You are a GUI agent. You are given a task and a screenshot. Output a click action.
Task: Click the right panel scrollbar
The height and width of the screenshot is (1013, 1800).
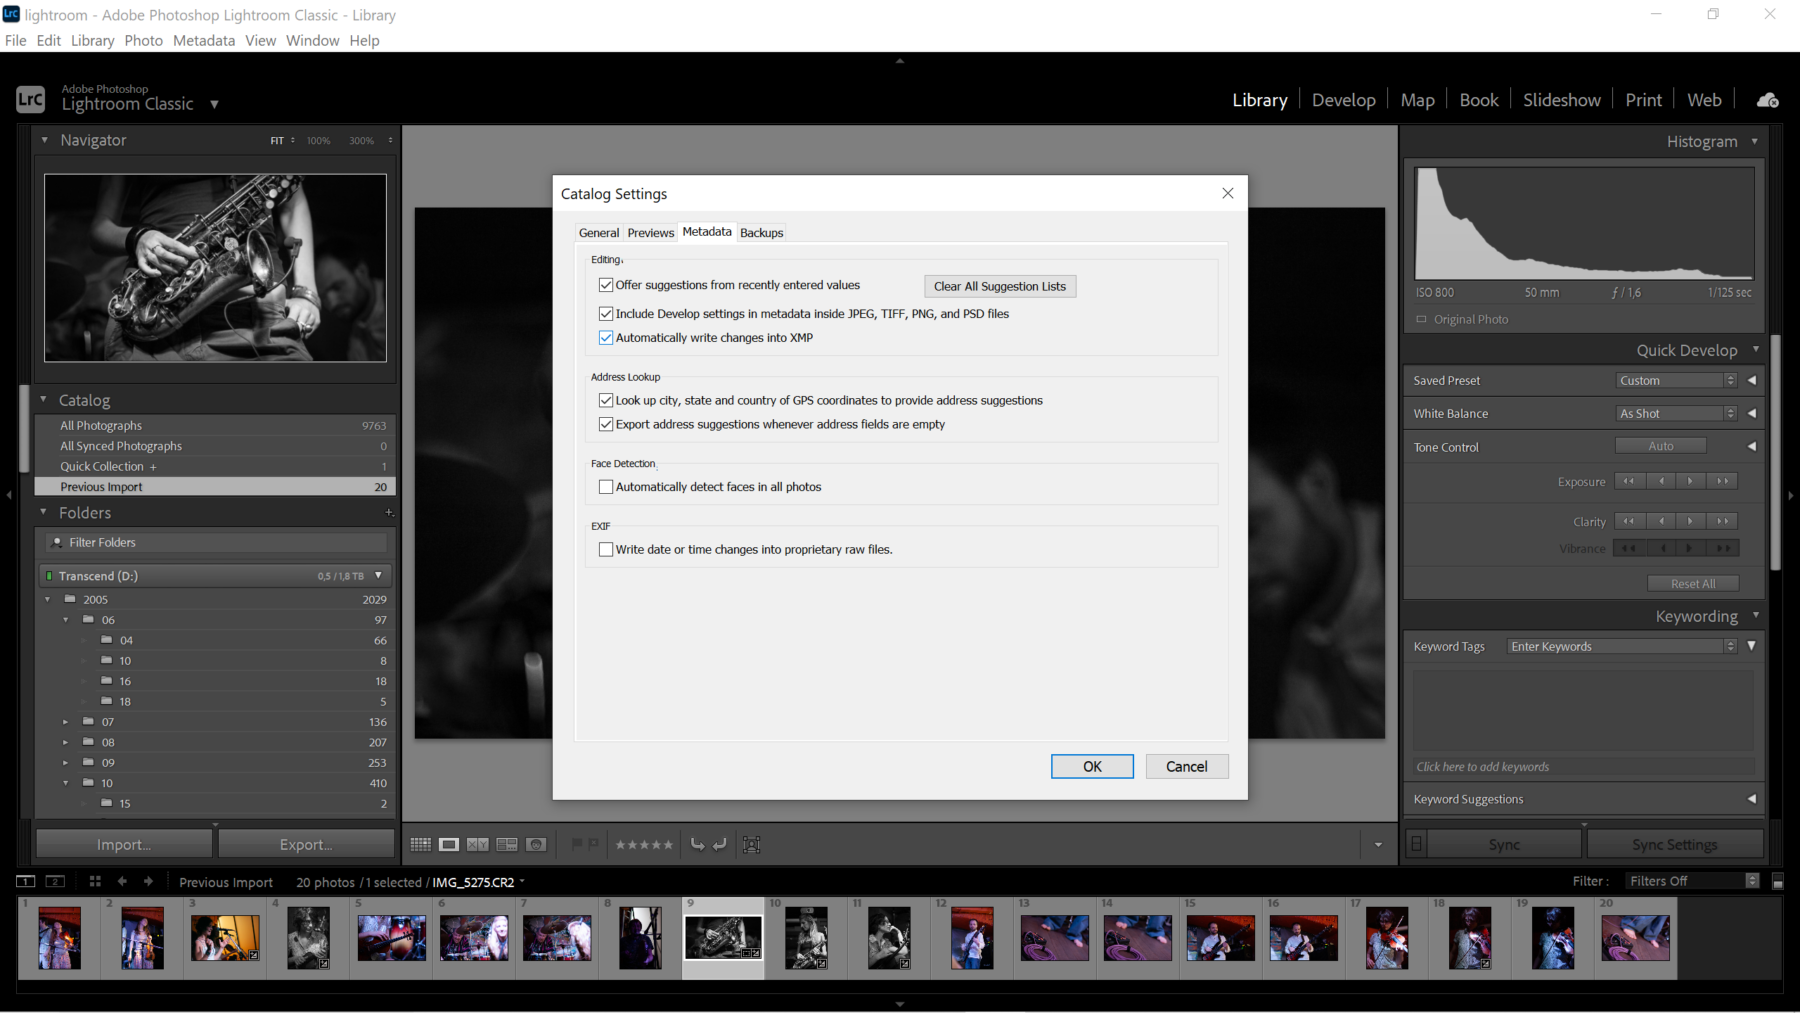1776,452
